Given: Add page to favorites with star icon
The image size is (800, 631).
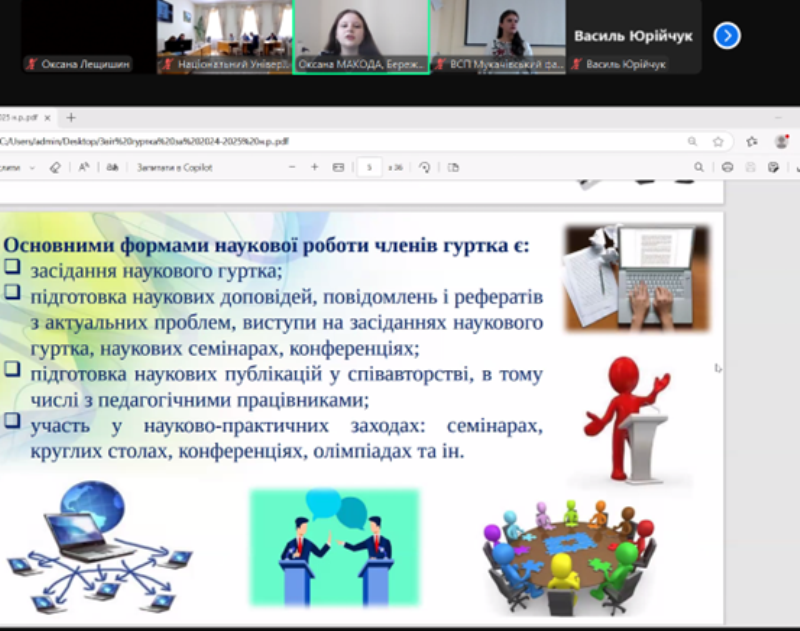Looking at the screenshot, I should [718, 142].
